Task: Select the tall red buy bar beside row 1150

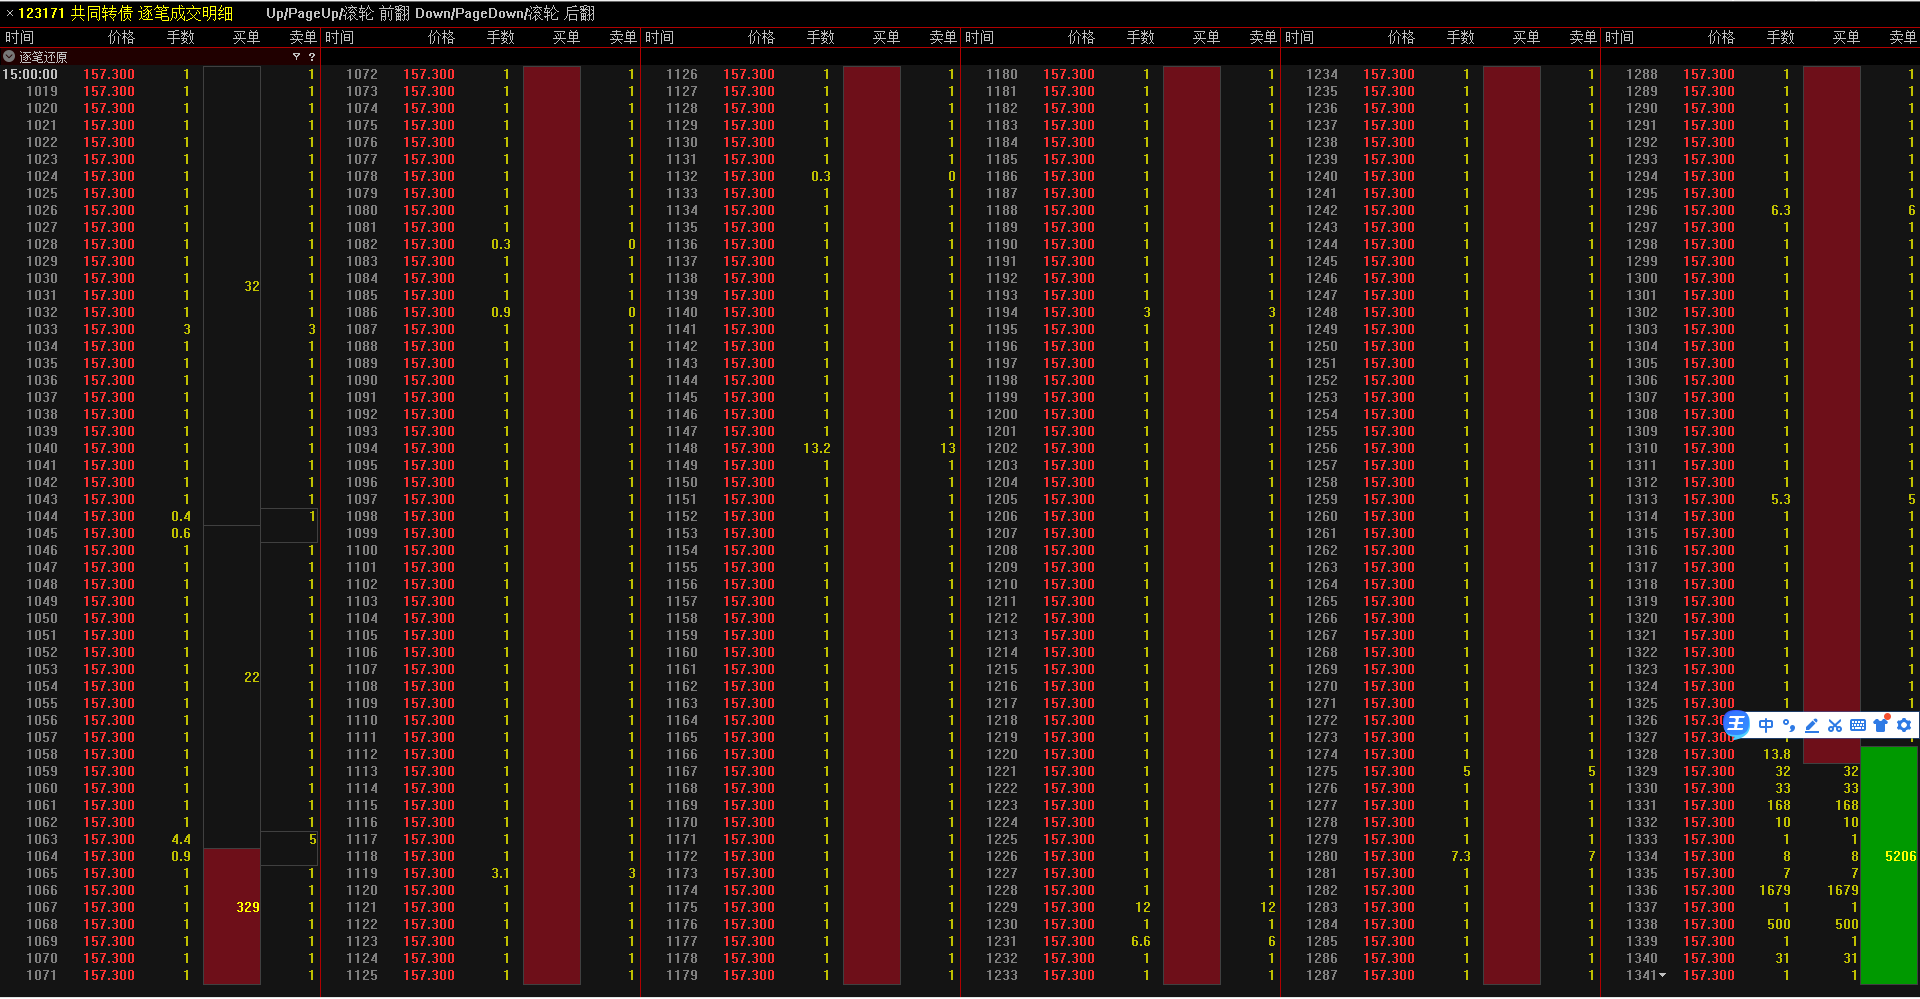Action: [872, 525]
